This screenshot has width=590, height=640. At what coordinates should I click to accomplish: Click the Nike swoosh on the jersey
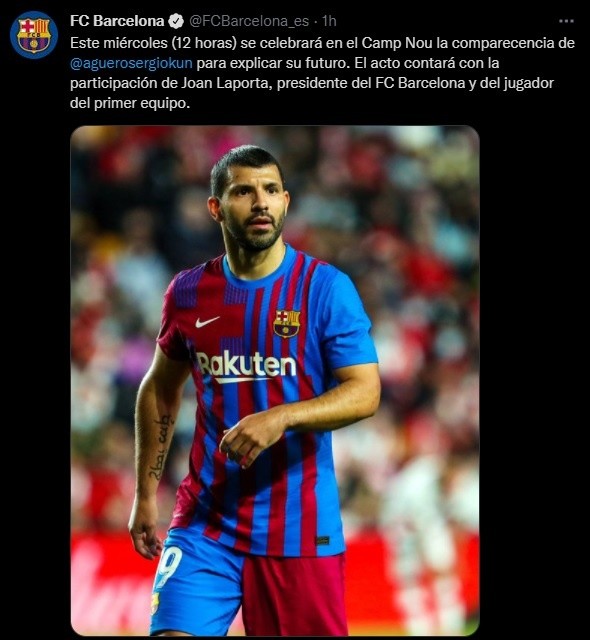pos(207,322)
